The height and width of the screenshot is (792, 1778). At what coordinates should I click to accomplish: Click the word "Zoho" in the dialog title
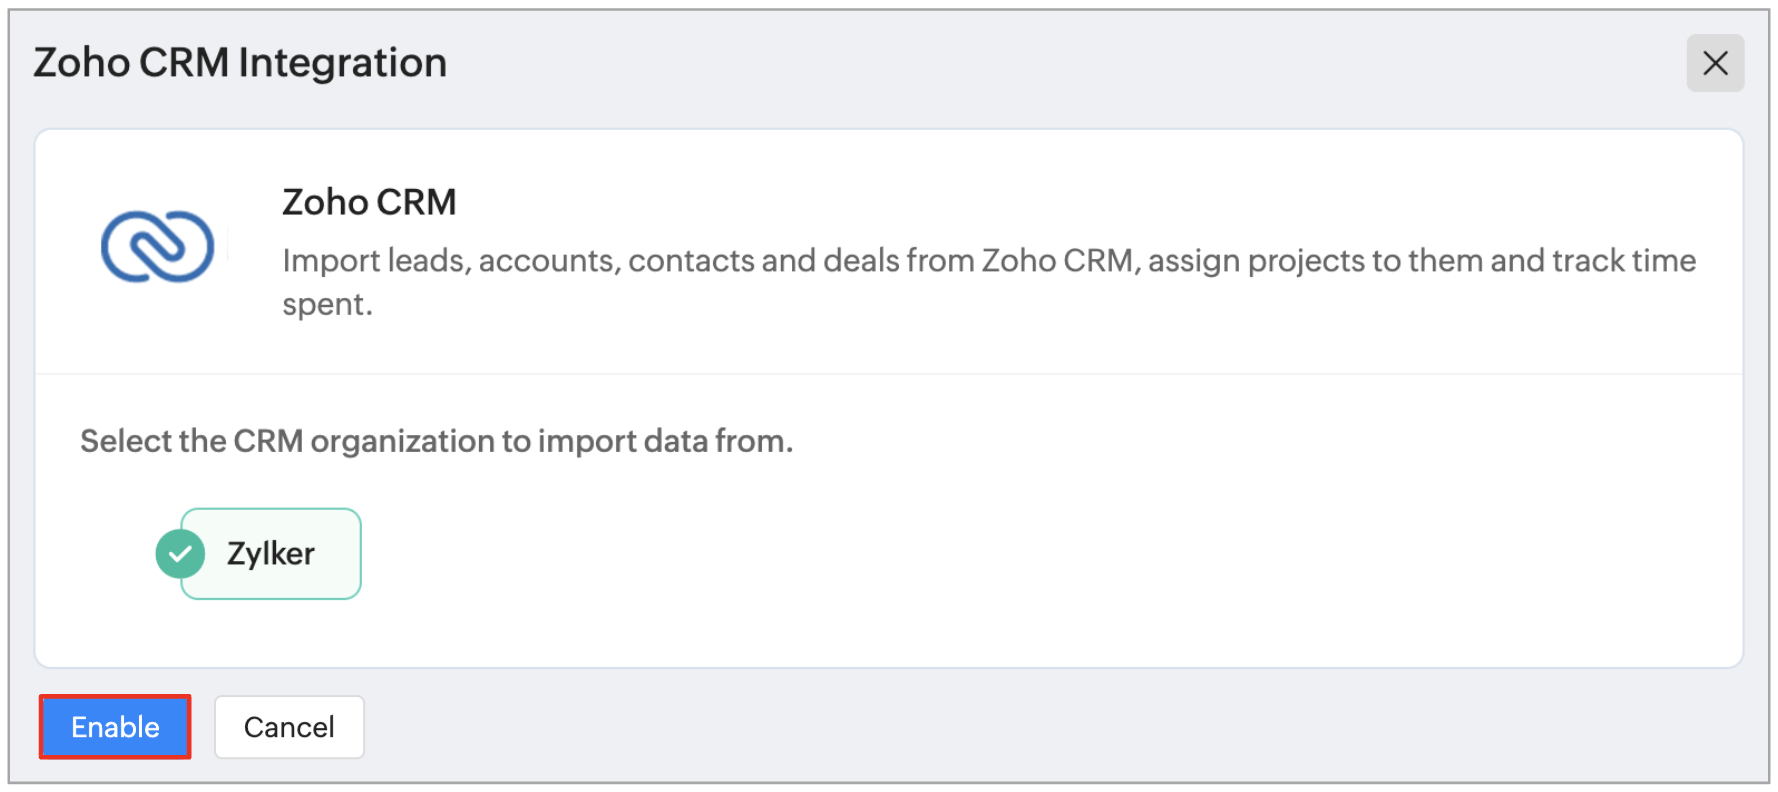82,63
